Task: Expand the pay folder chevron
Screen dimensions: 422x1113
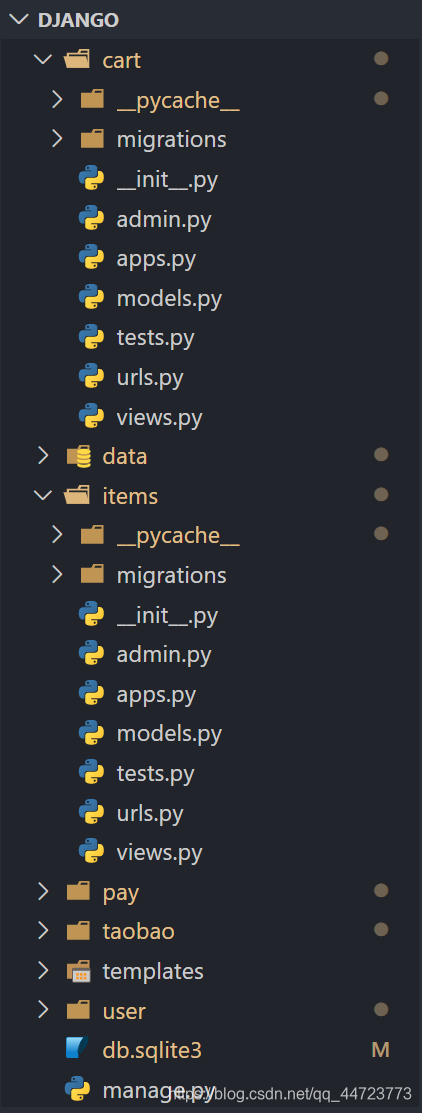Action: click(x=43, y=892)
